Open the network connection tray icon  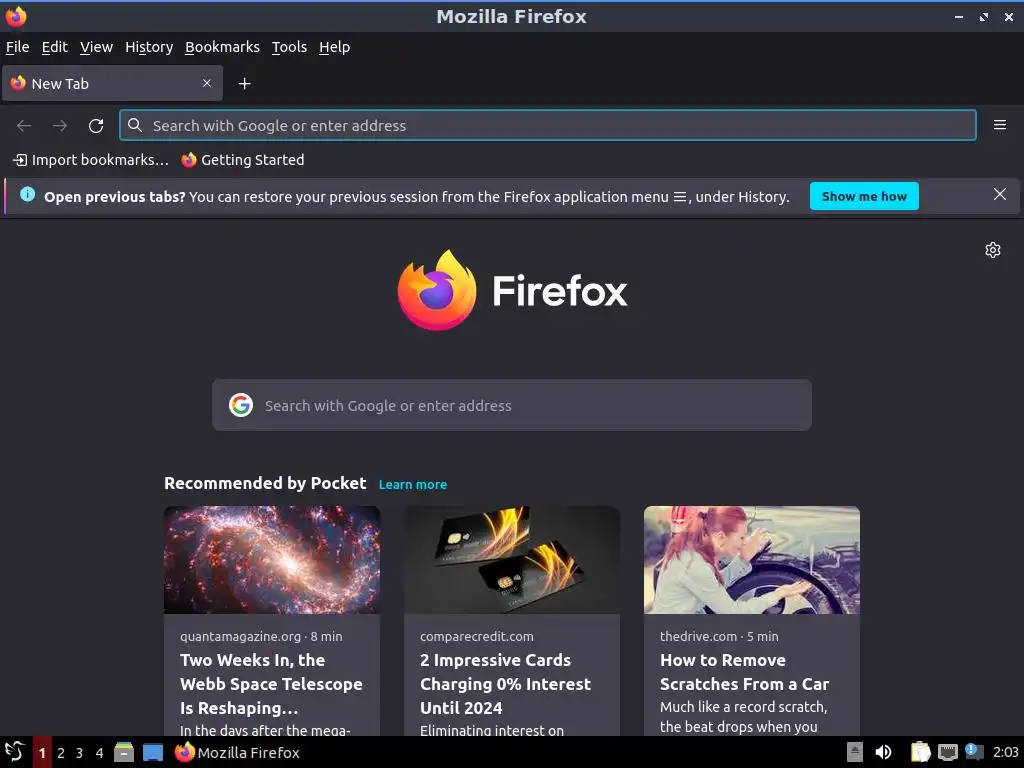coord(948,752)
